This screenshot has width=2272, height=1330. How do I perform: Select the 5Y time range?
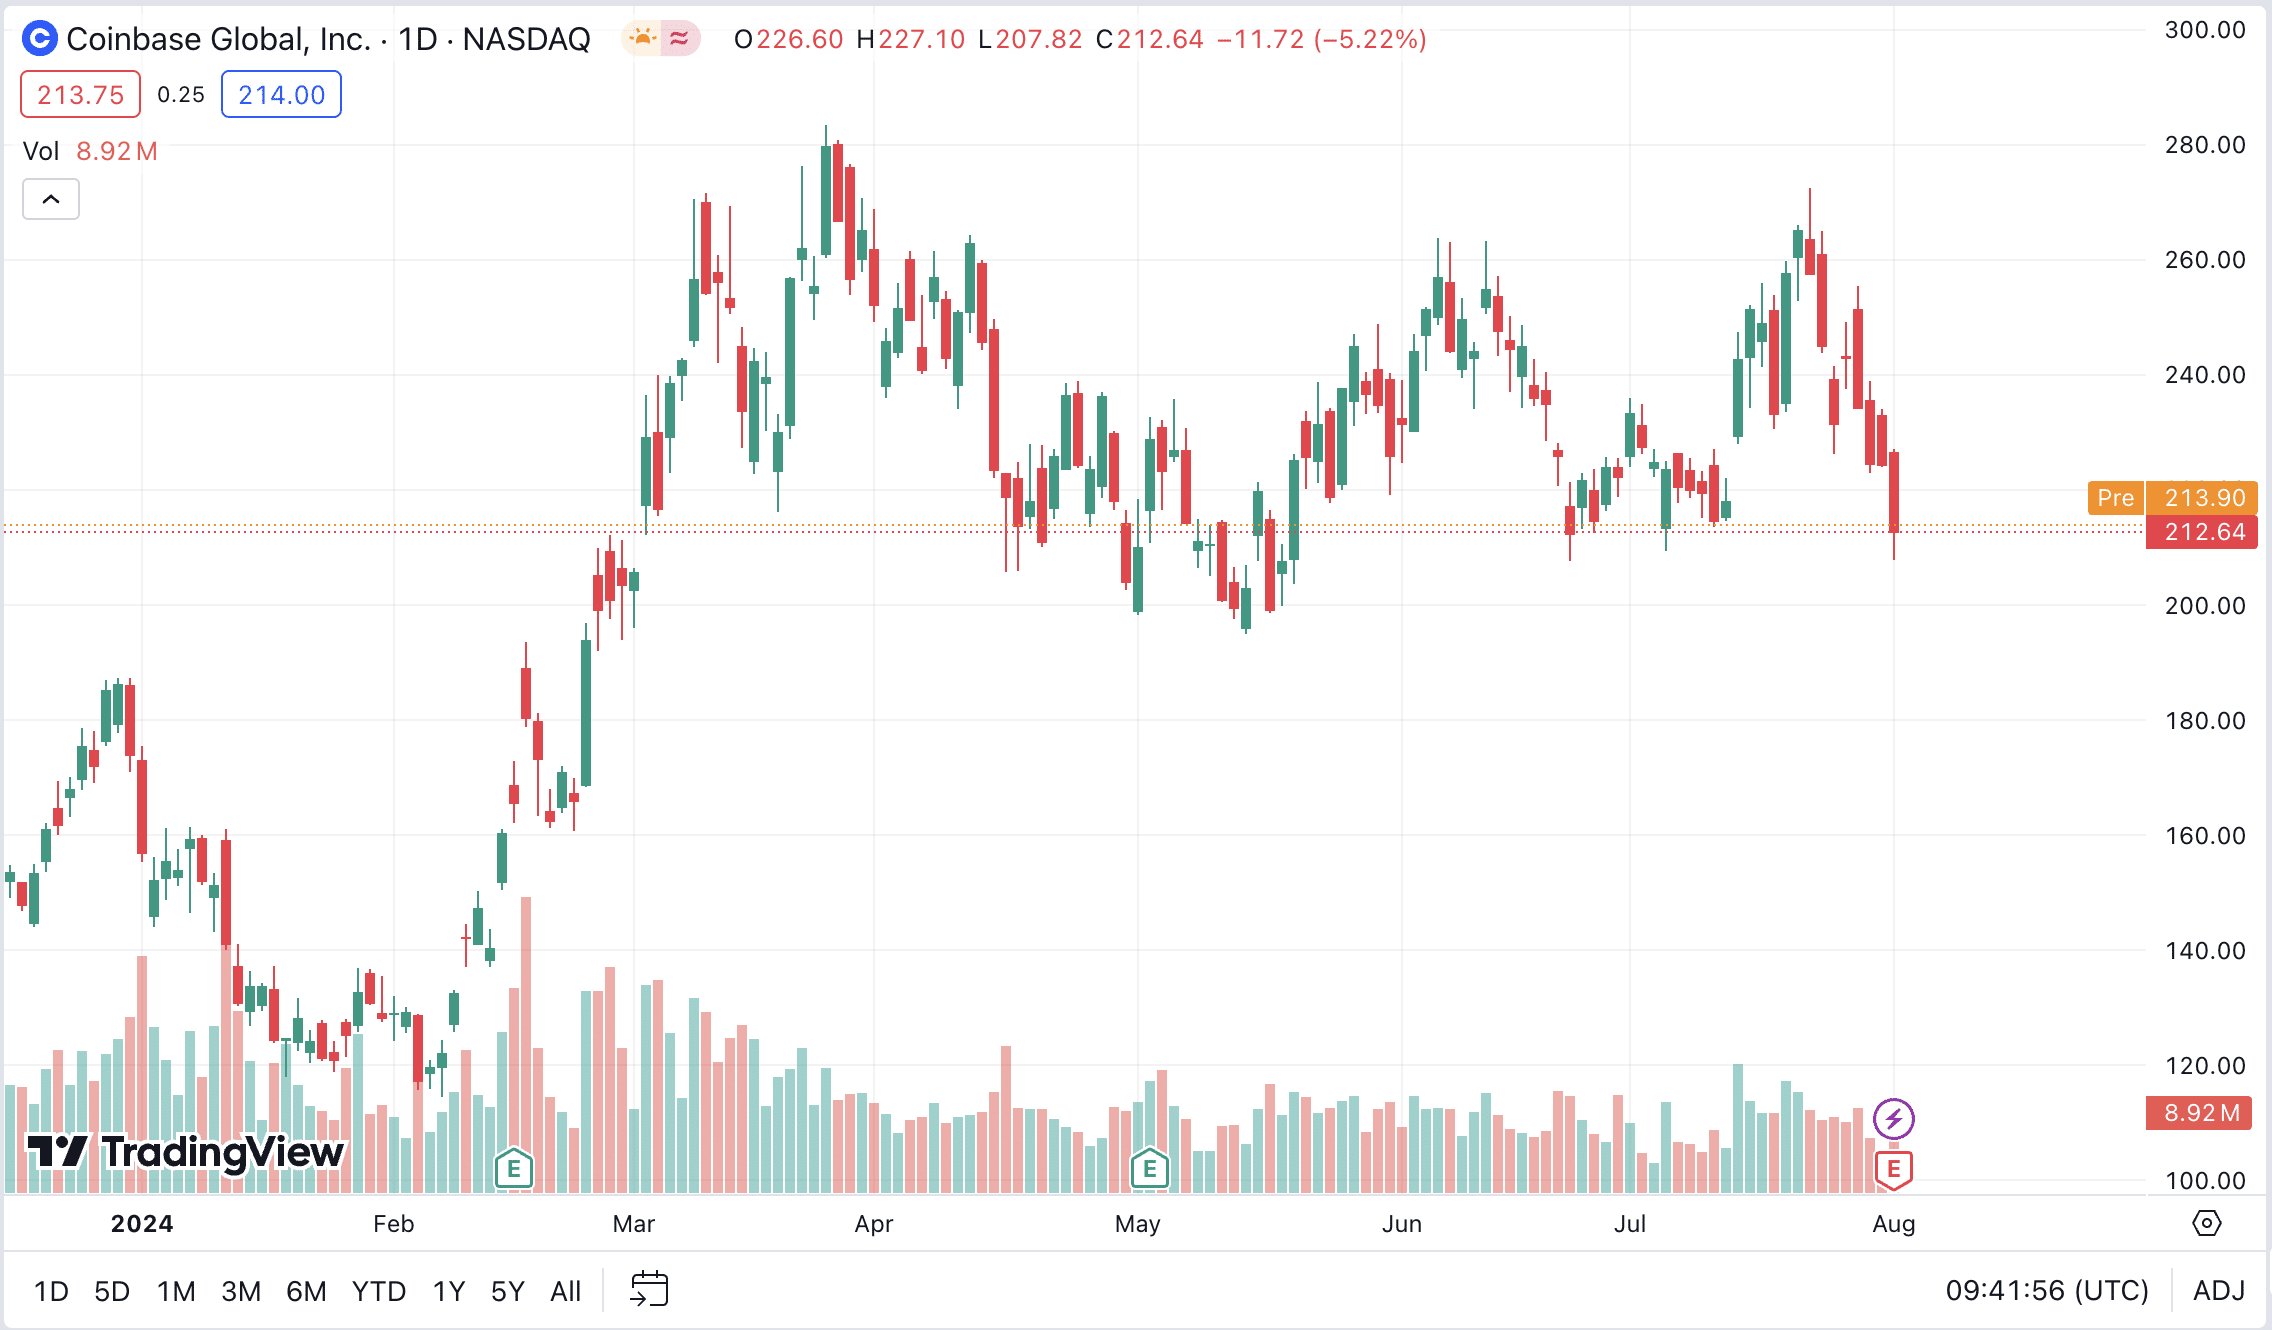[508, 1291]
